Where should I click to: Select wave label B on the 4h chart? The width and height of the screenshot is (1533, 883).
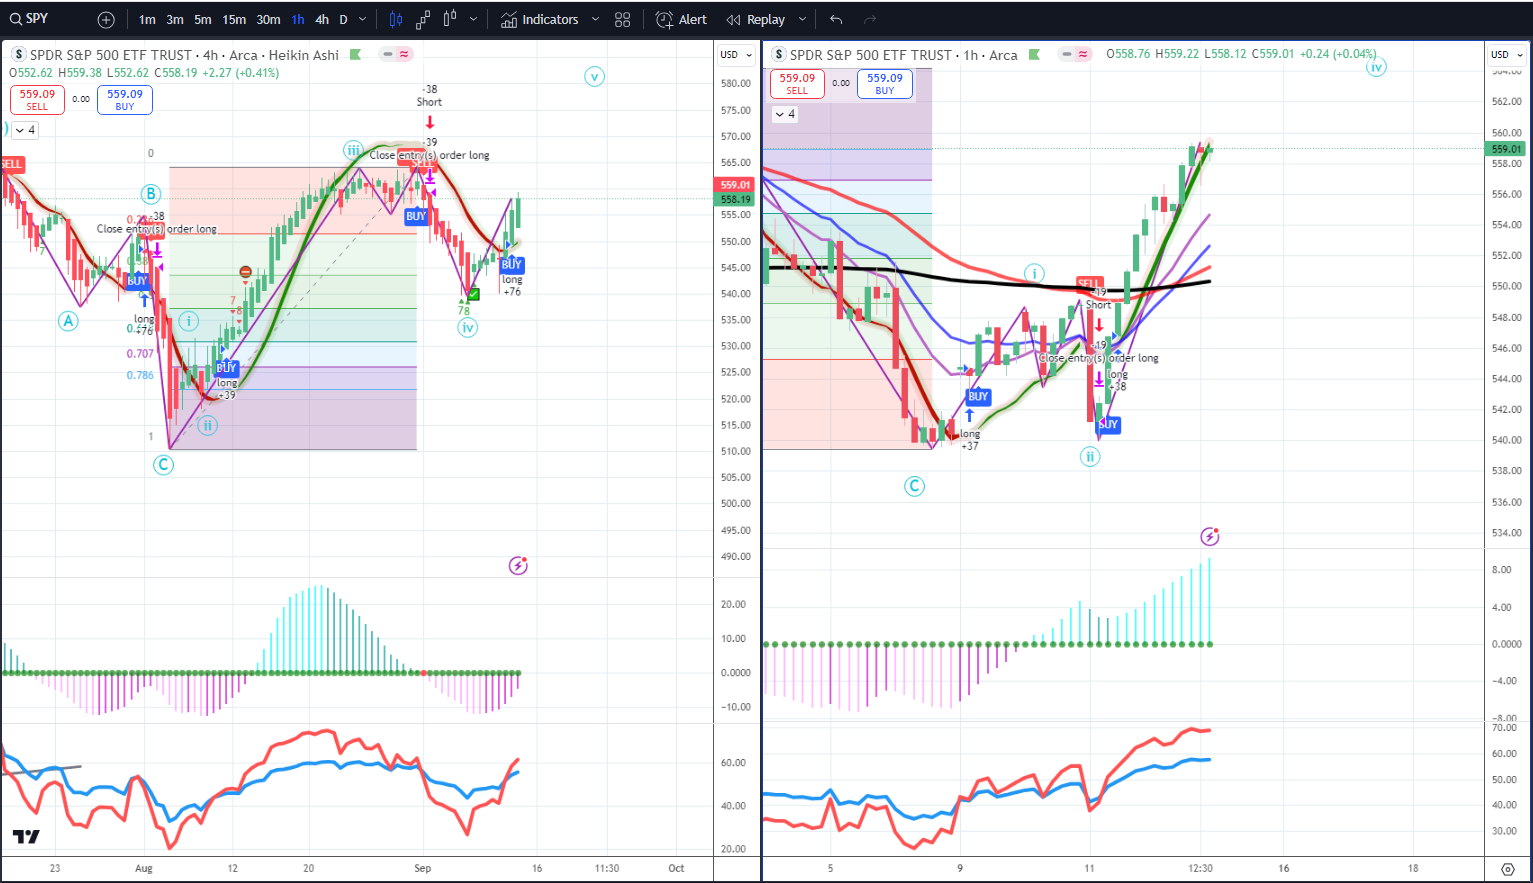[151, 194]
